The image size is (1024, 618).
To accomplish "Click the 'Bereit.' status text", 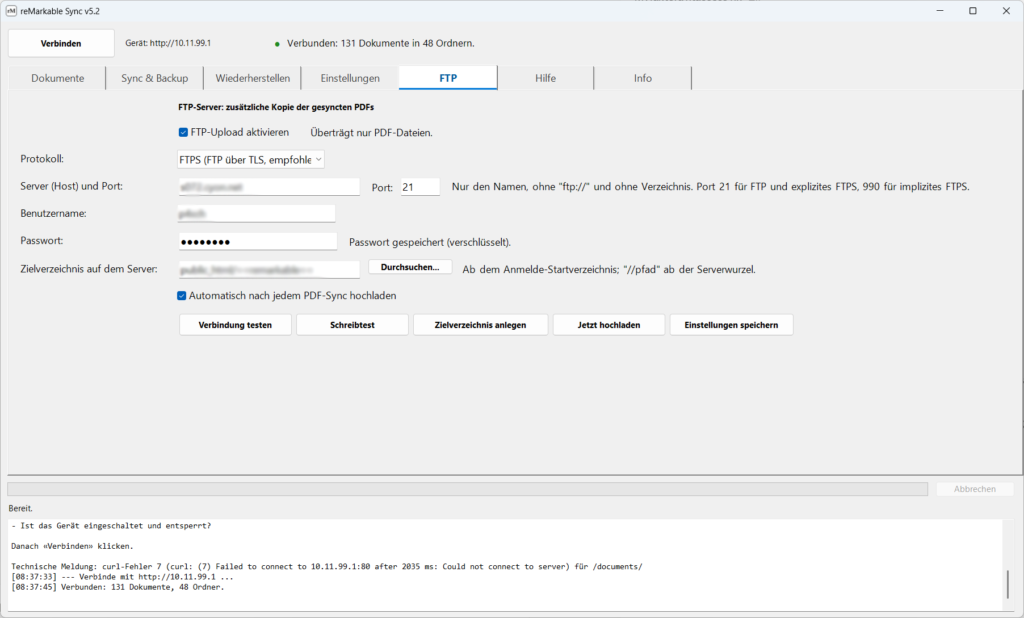I will coord(20,508).
